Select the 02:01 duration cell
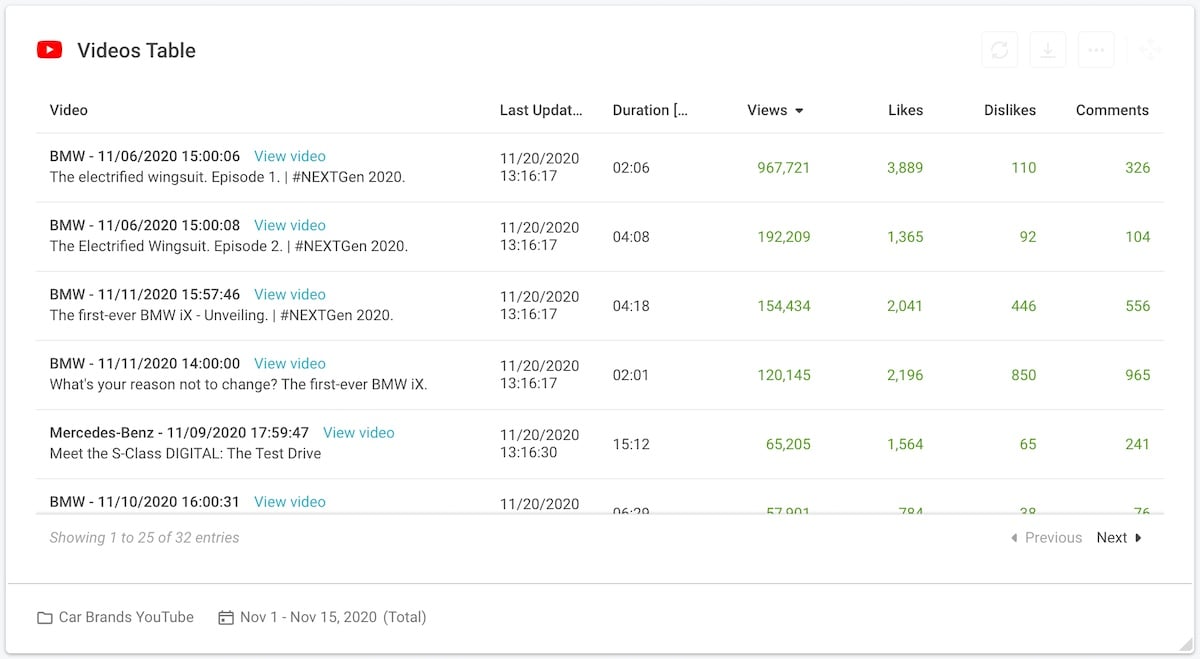Viewport: 1200px width, 659px height. 631,374
